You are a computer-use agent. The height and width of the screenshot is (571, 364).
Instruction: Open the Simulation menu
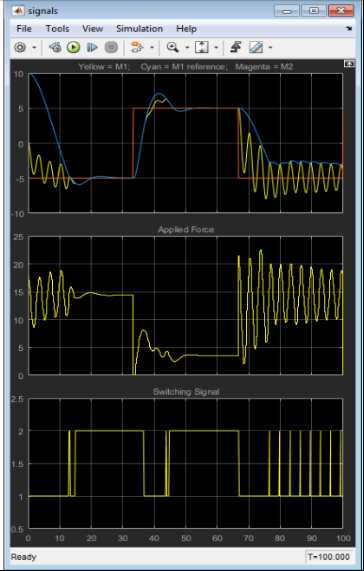(139, 28)
